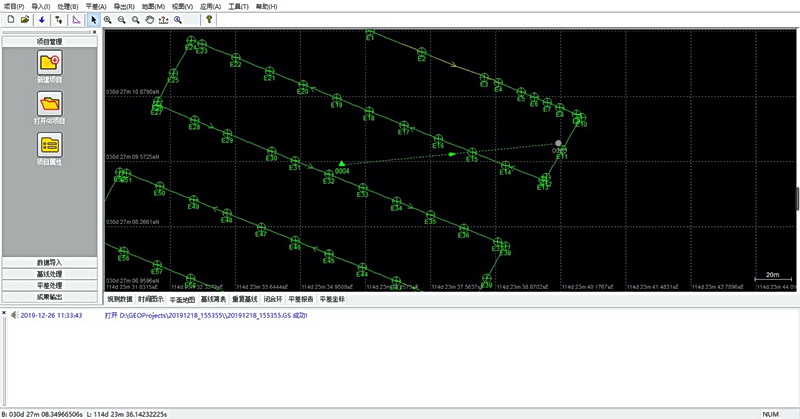Click the blue down-arrow import icon
Screen dimensions: 800x419
click(41, 19)
